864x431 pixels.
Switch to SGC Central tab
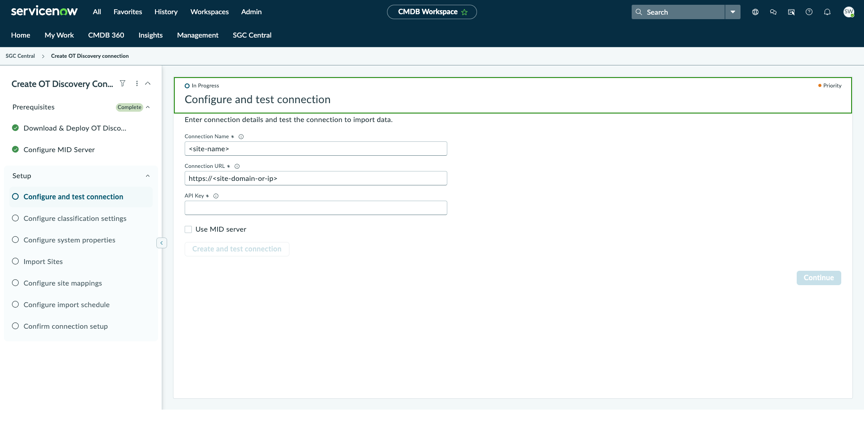(x=252, y=35)
